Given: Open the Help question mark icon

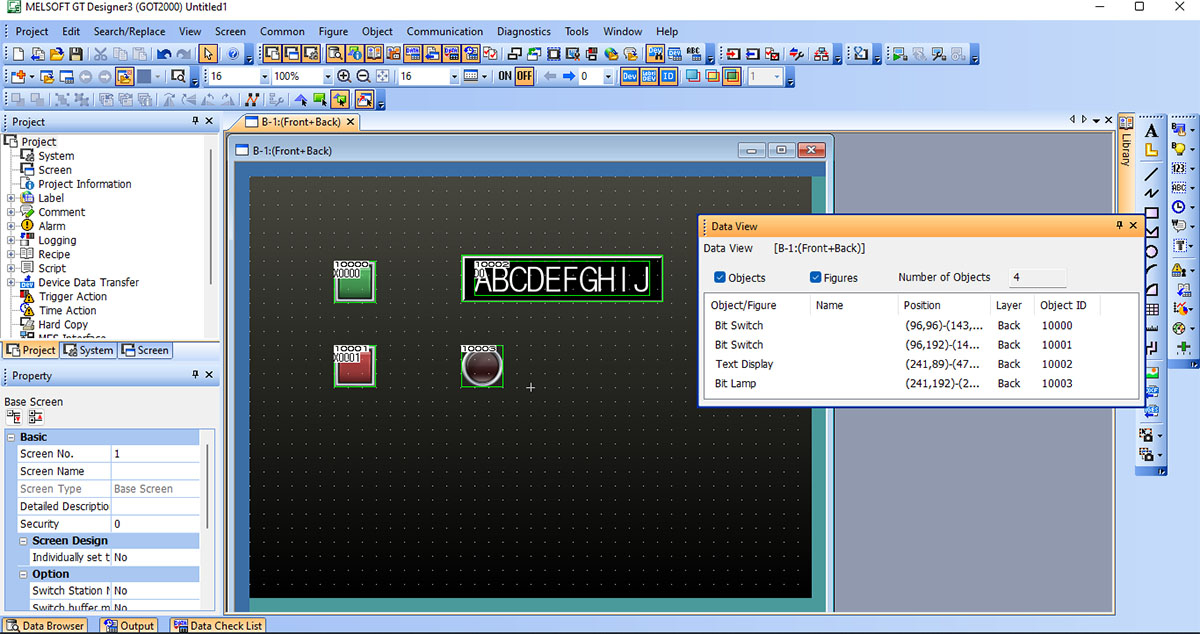Looking at the screenshot, I should coord(232,54).
